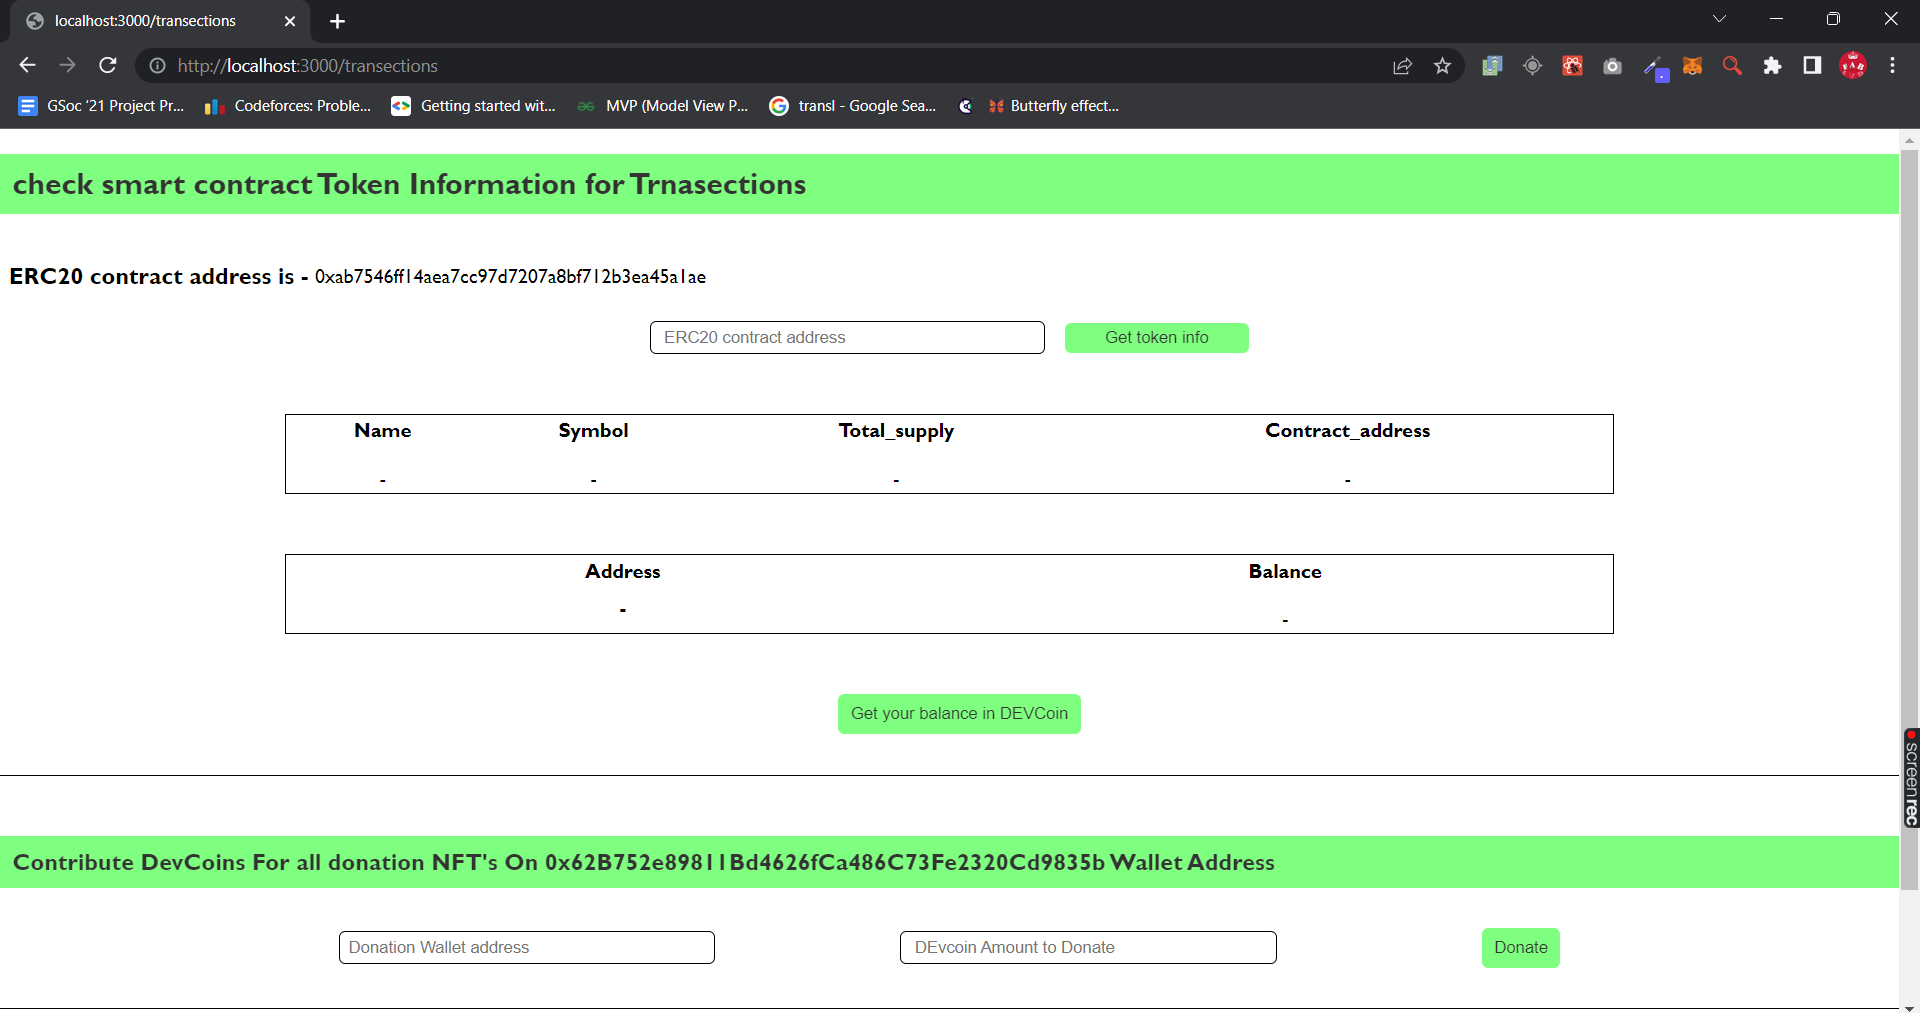The image size is (1920, 1013).
Task: Click the red puzzle extension icon
Action: click(x=1572, y=66)
